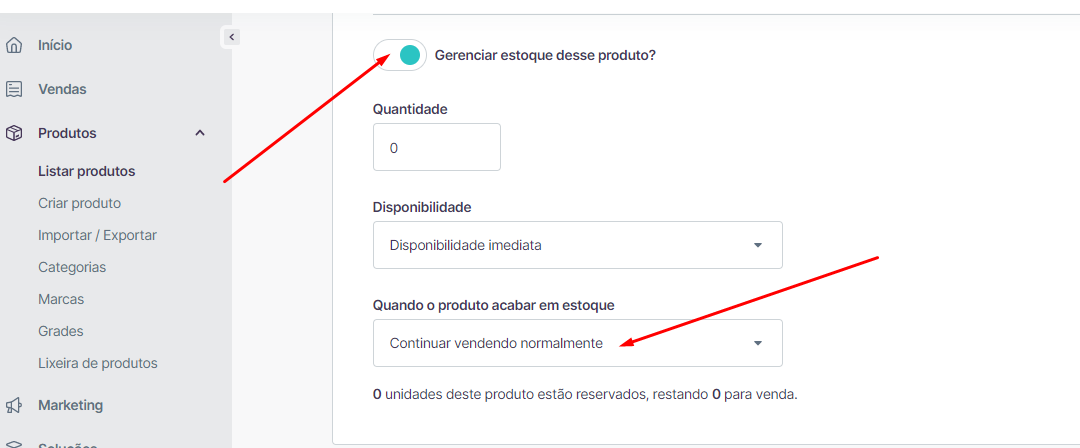Open Quando o produto acabar dropdown

pos(578,343)
